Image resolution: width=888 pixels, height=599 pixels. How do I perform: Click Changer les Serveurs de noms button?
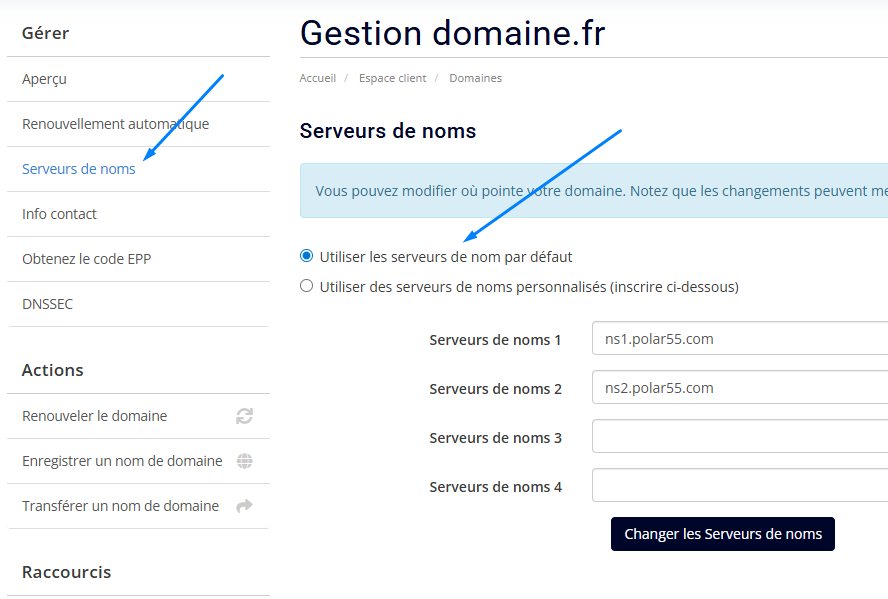click(x=723, y=534)
